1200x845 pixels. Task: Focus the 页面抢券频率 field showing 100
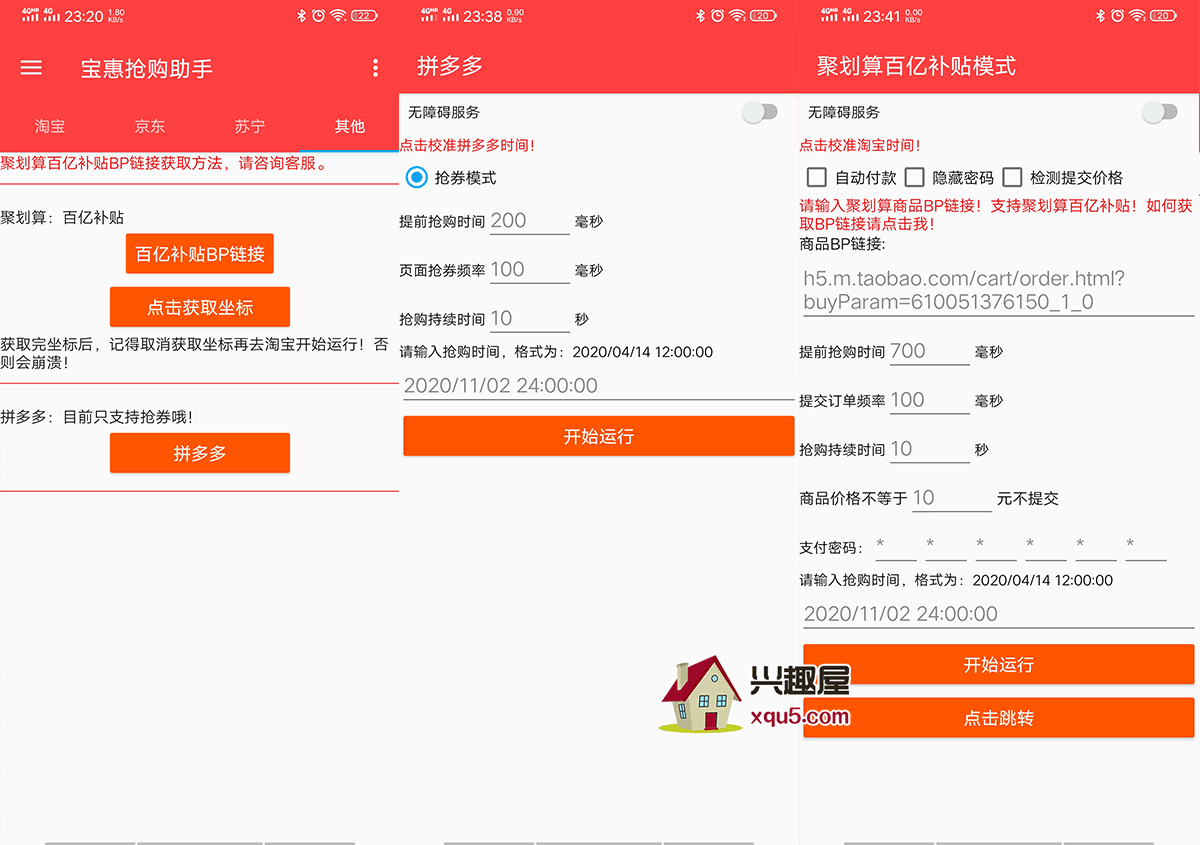pyautogui.click(x=530, y=270)
